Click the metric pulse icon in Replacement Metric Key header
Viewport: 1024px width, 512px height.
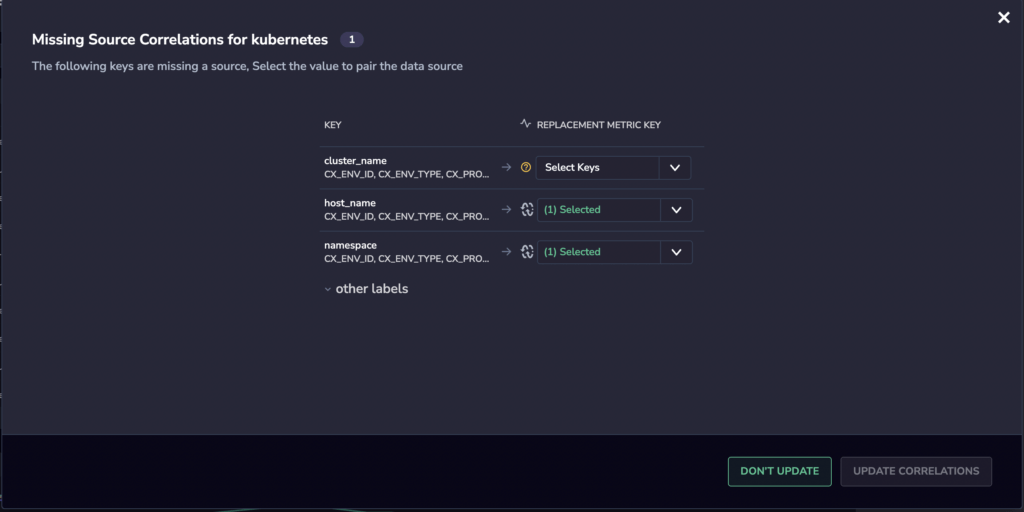(x=526, y=123)
